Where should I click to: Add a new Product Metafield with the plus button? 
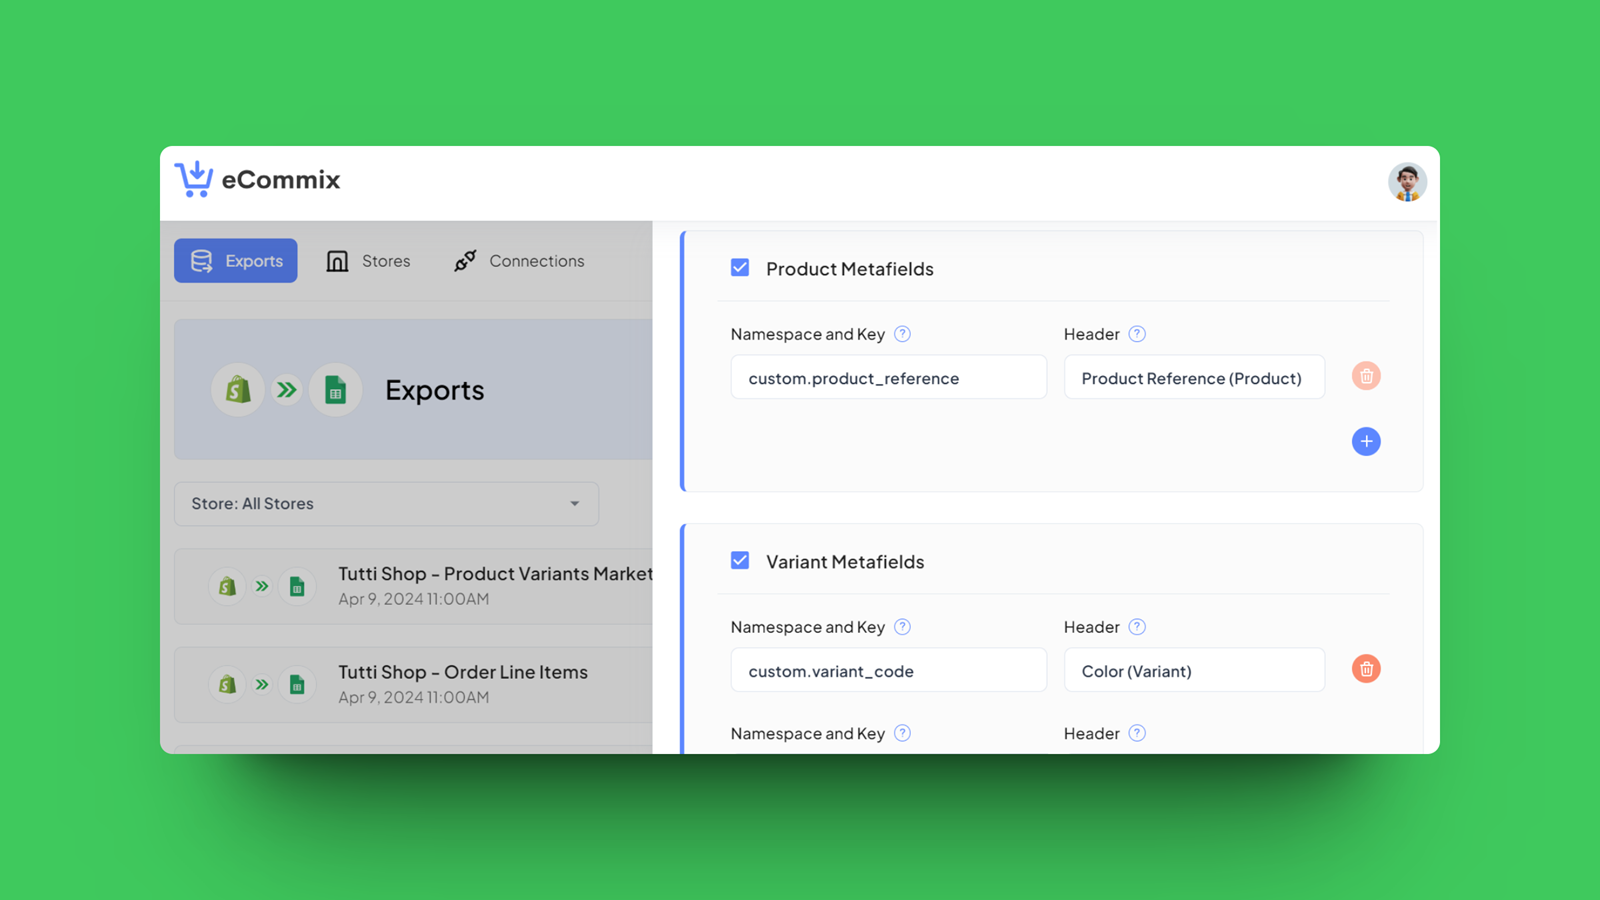1366,441
